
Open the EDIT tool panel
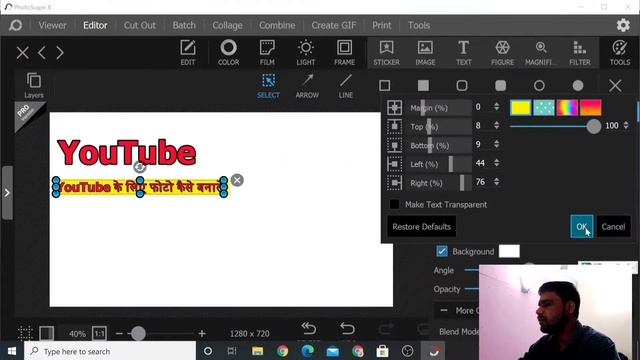188,53
